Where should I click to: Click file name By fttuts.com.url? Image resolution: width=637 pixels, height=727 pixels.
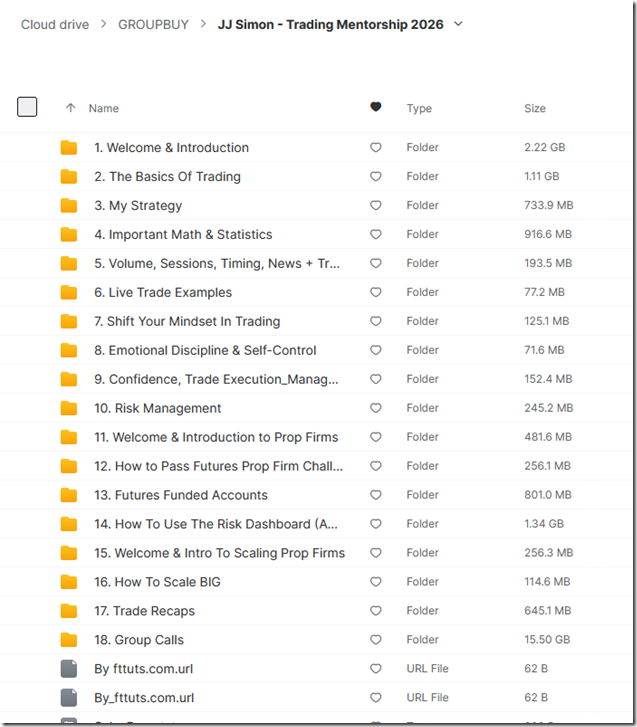144,669
